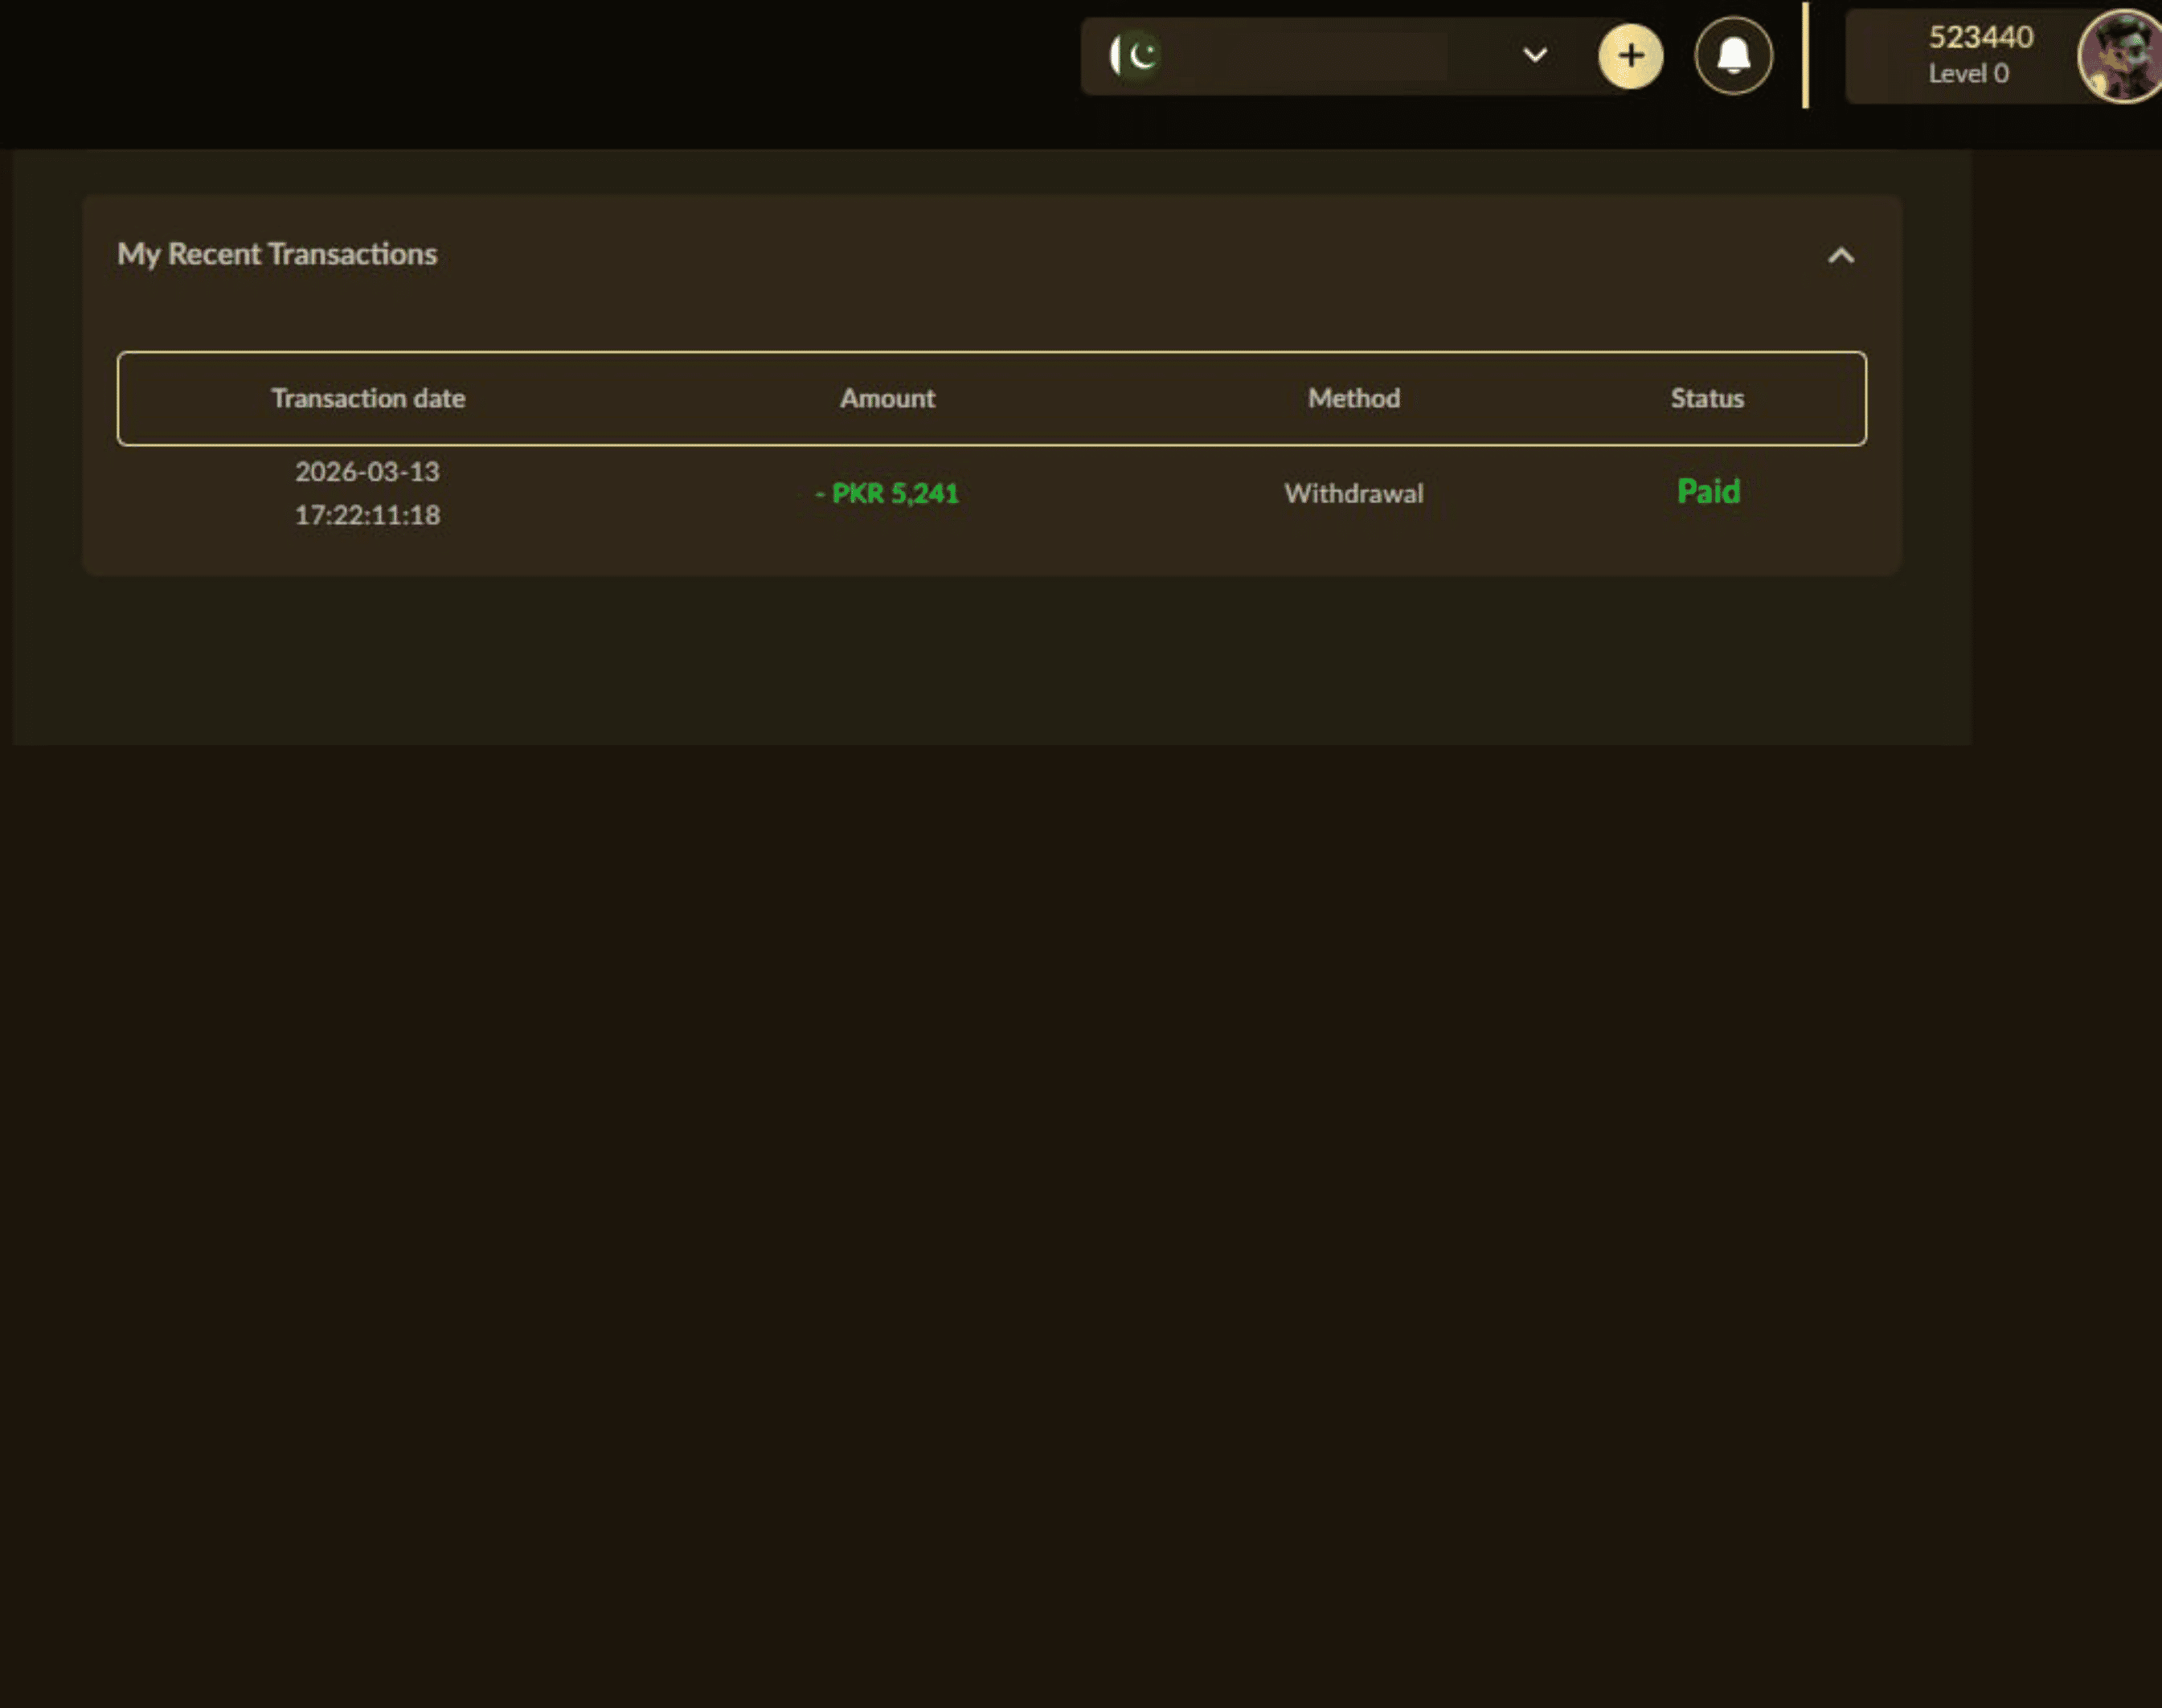Click the green Paid status indicator

pos(1707,491)
